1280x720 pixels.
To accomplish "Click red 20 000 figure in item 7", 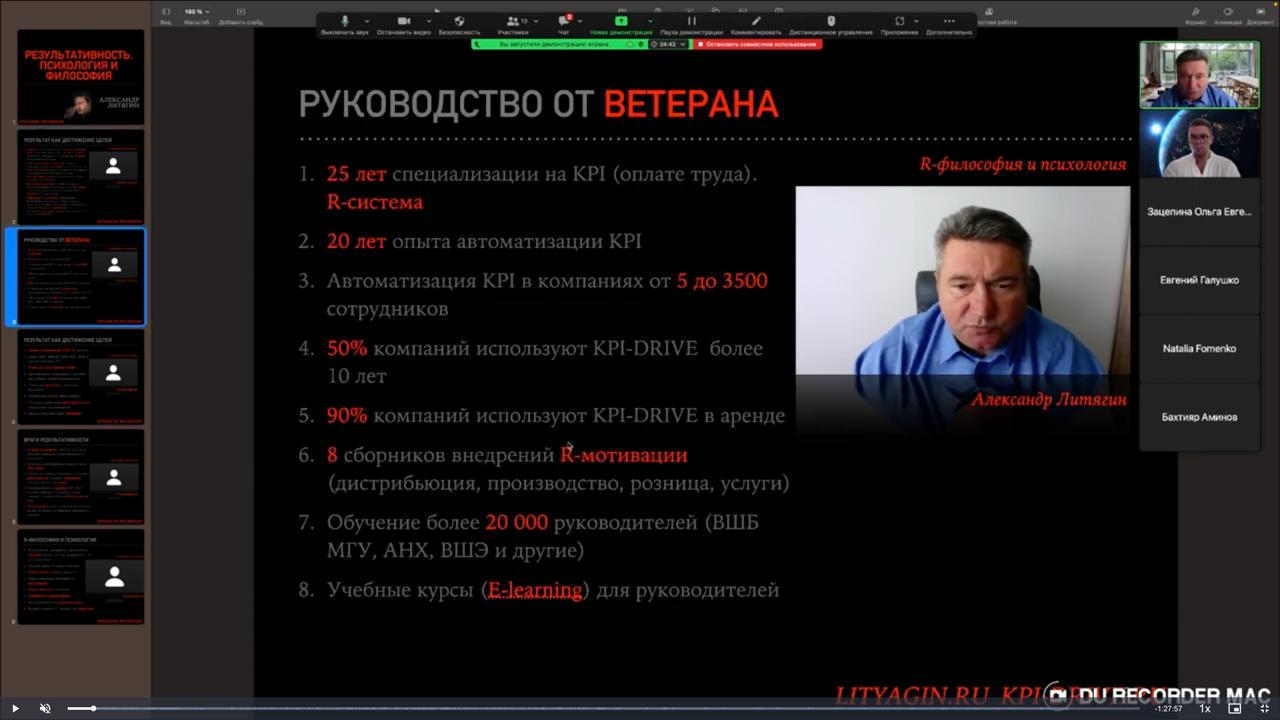I will pyautogui.click(x=517, y=523).
